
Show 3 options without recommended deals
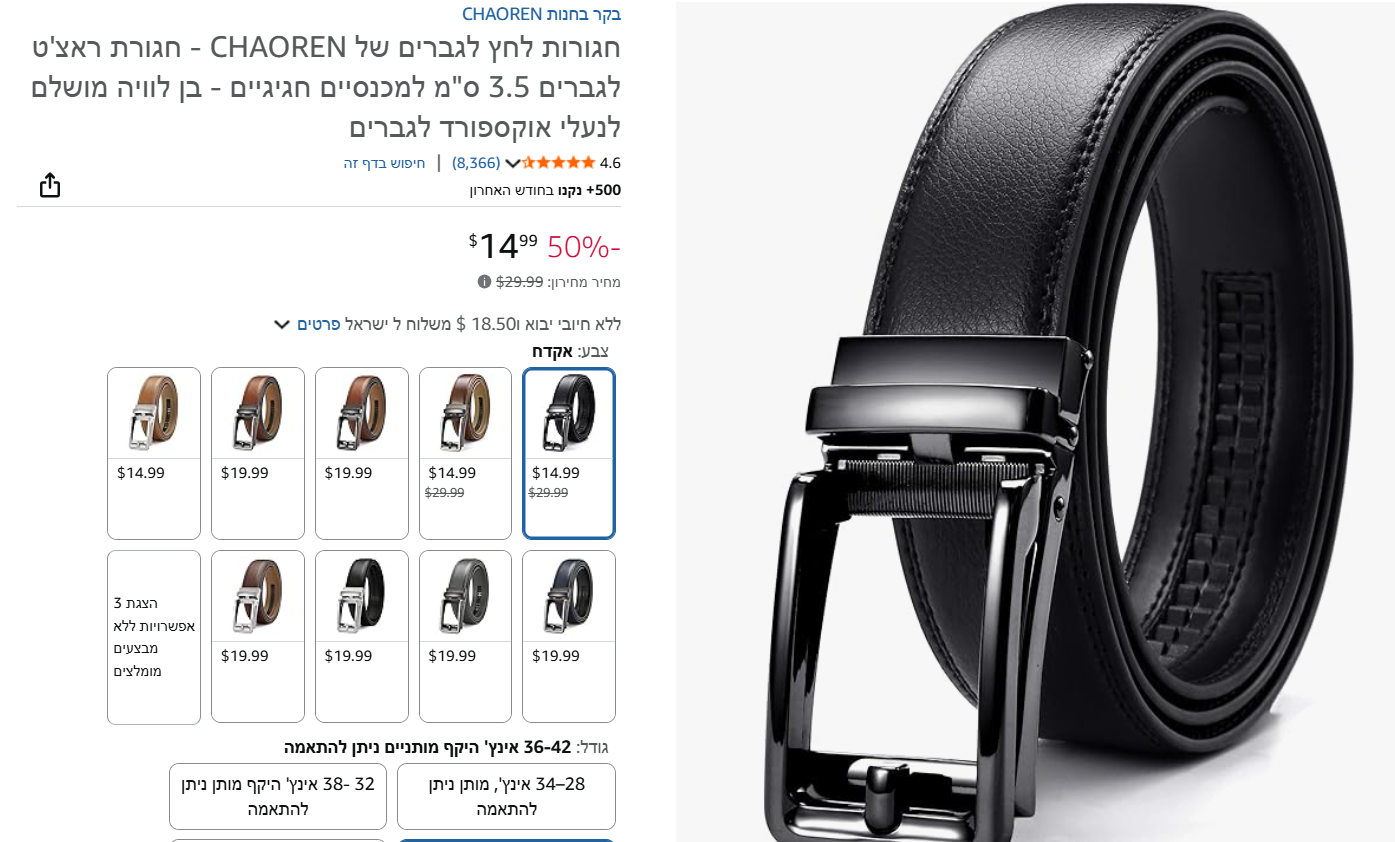tap(154, 637)
